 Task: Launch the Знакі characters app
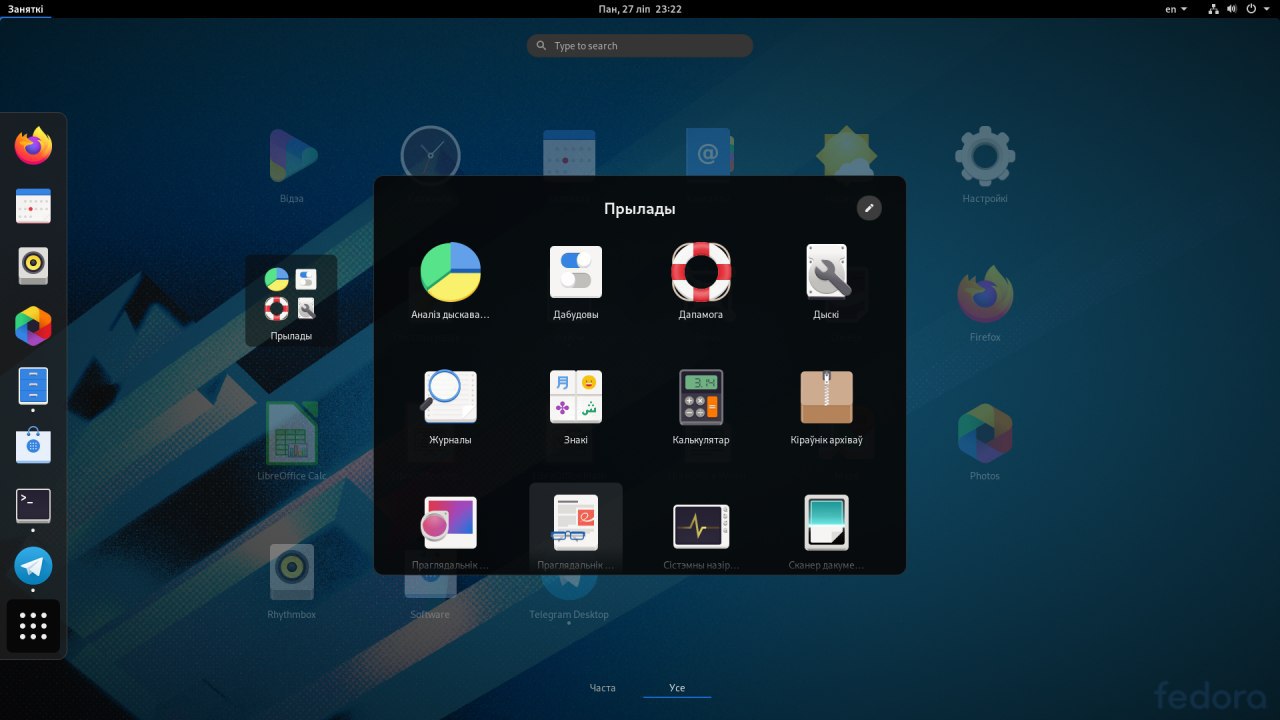[x=576, y=406]
